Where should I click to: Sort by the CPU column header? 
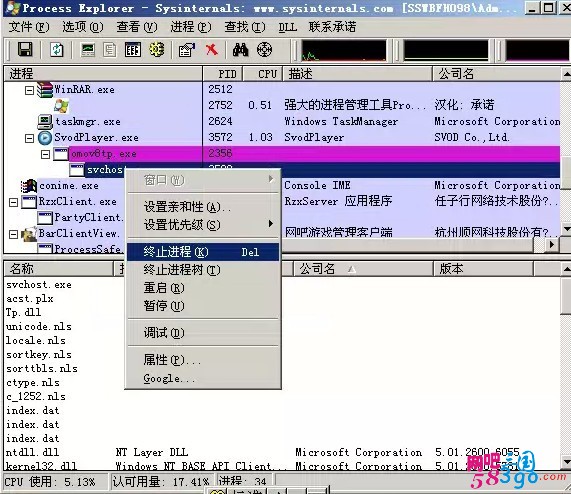coord(263,74)
